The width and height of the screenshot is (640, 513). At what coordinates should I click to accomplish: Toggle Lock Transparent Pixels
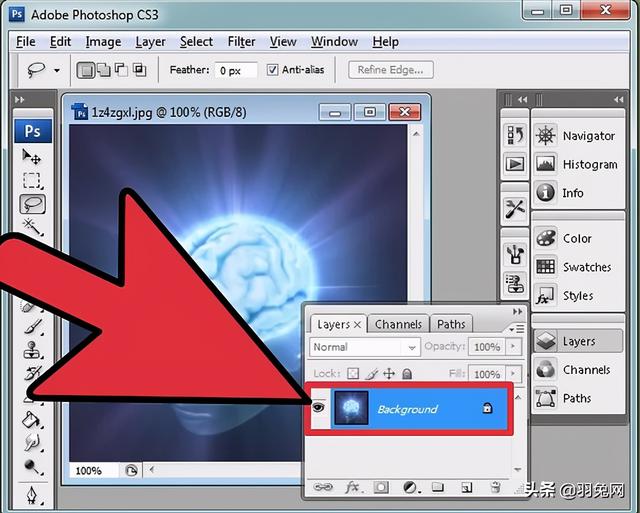[x=353, y=373]
